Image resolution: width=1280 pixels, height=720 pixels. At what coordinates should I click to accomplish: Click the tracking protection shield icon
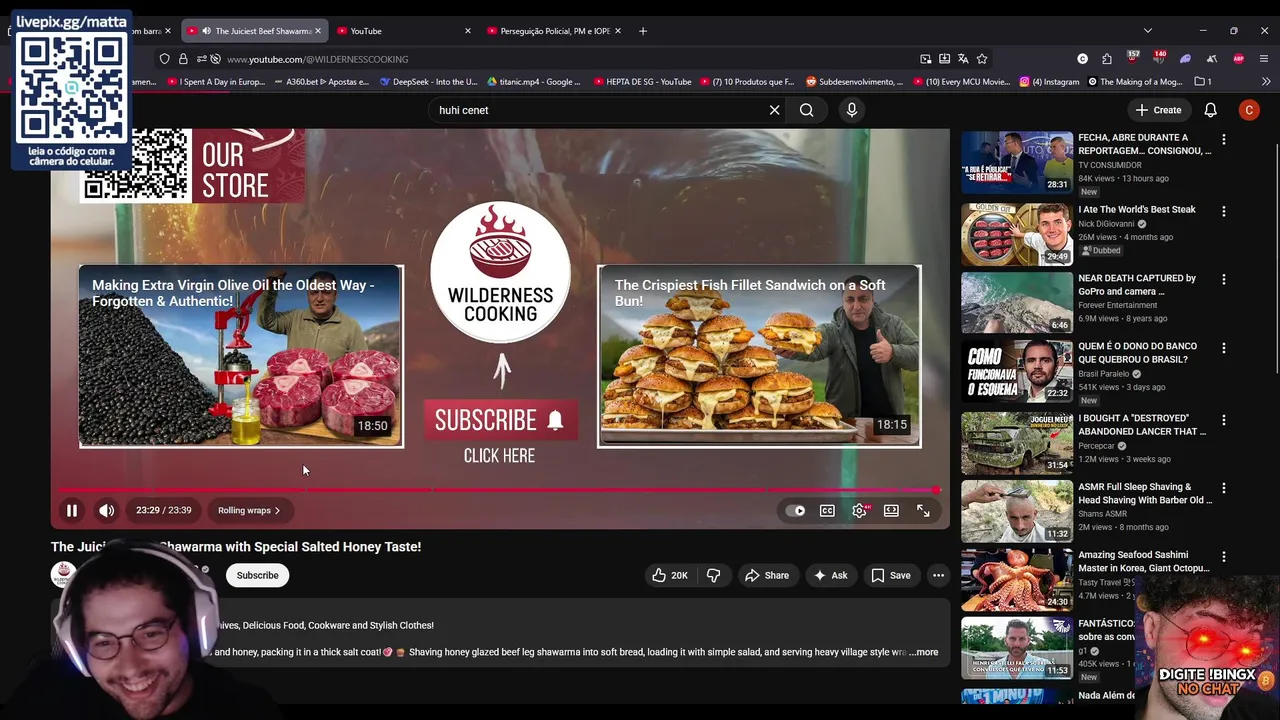tap(165, 59)
